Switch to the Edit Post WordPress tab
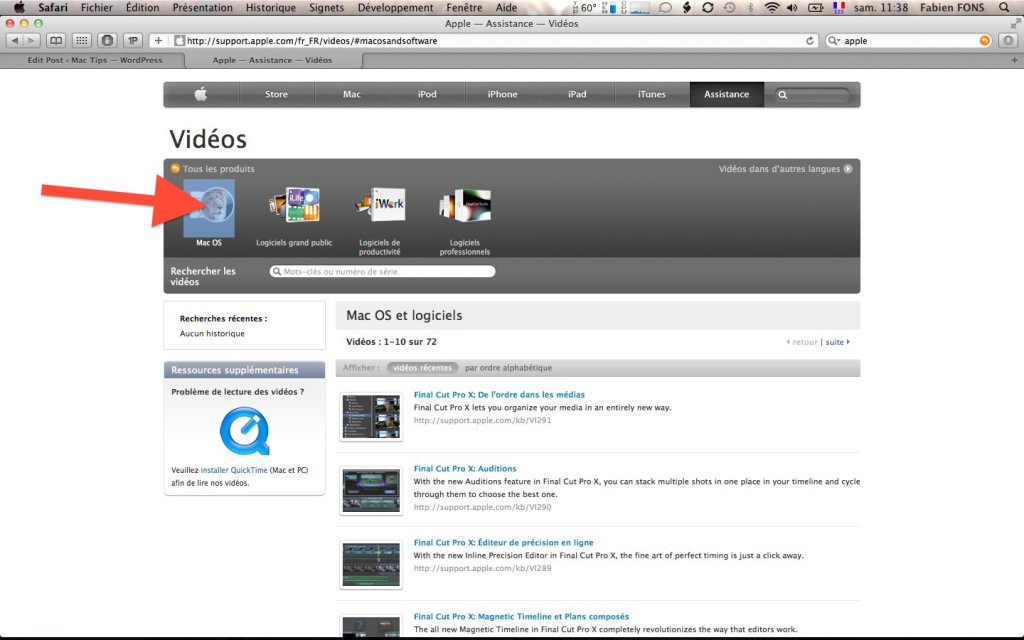This screenshot has height=640, width=1024. (93, 60)
